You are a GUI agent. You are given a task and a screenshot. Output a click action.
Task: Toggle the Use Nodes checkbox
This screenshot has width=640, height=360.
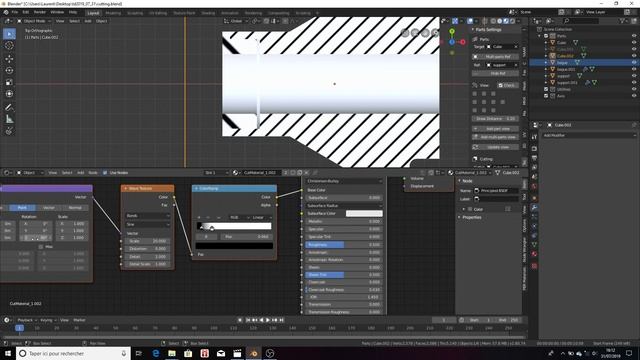(105, 173)
